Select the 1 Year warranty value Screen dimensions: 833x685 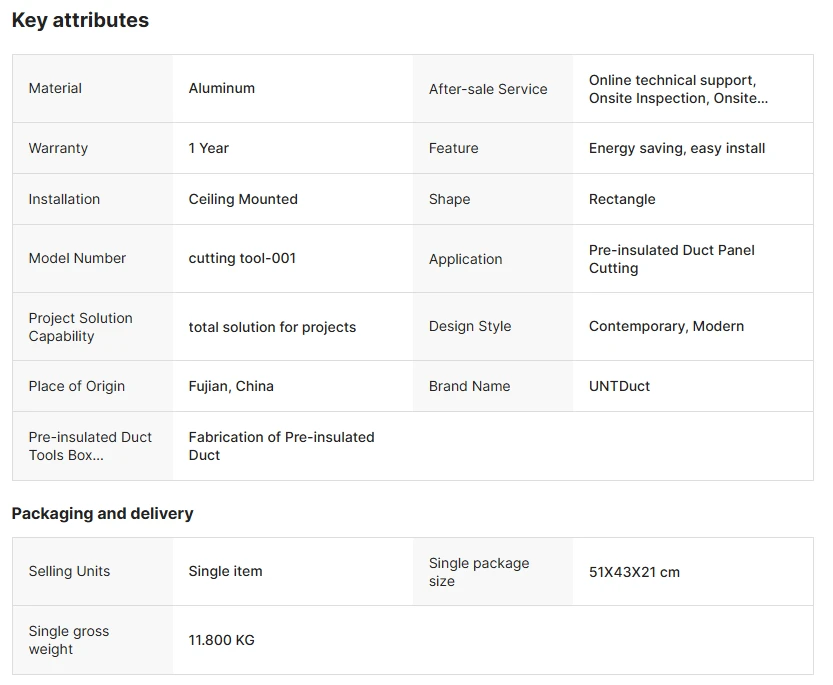tap(208, 148)
